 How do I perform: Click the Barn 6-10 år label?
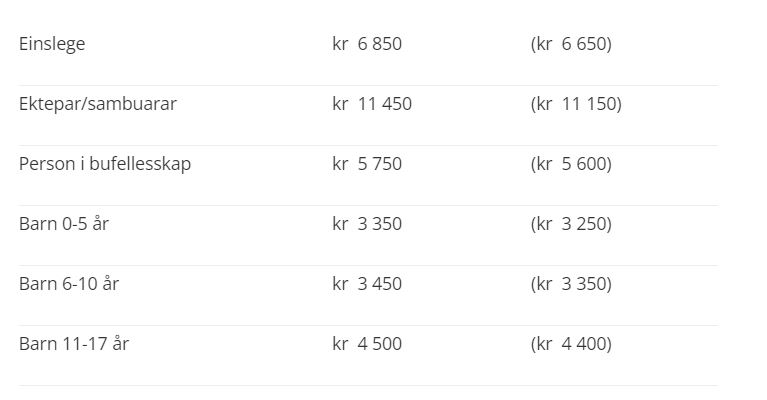click(69, 284)
